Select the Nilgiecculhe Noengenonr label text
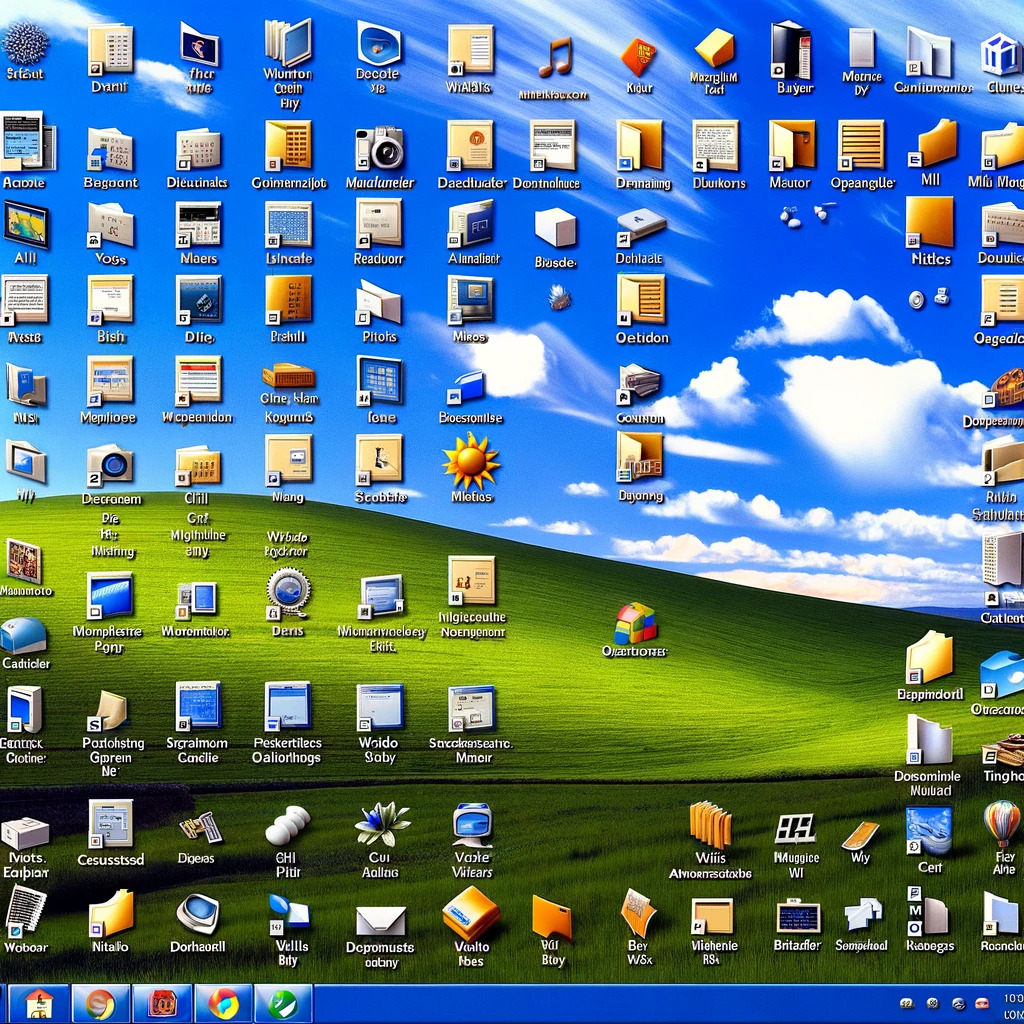Screen dimensions: 1024x1024 click(x=473, y=624)
